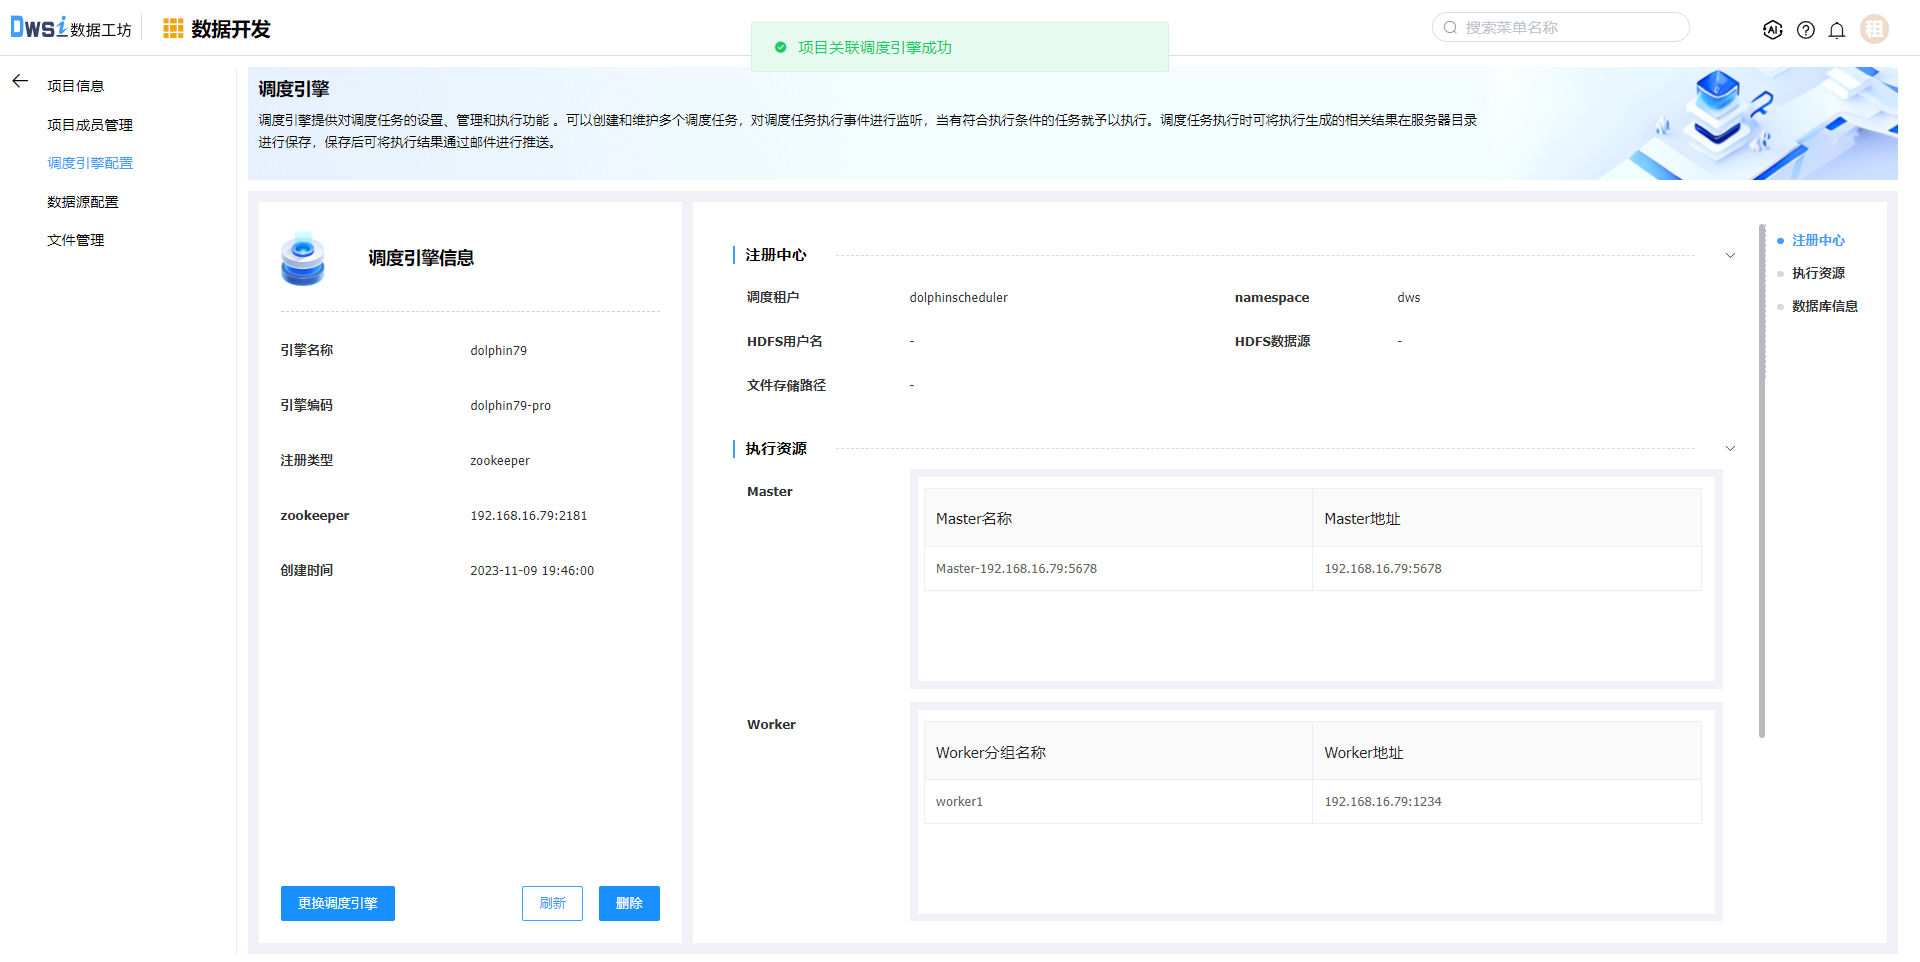Click the search magnifier icon
The width and height of the screenshot is (1920, 962).
click(1450, 28)
